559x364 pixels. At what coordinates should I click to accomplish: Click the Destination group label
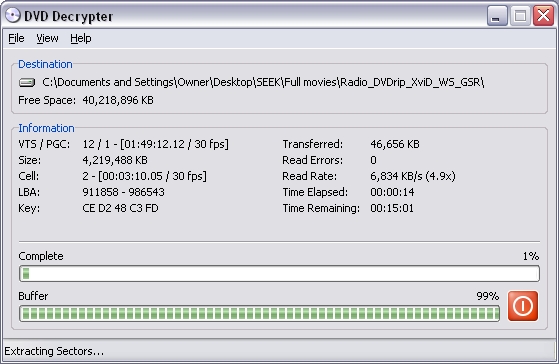point(45,64)
